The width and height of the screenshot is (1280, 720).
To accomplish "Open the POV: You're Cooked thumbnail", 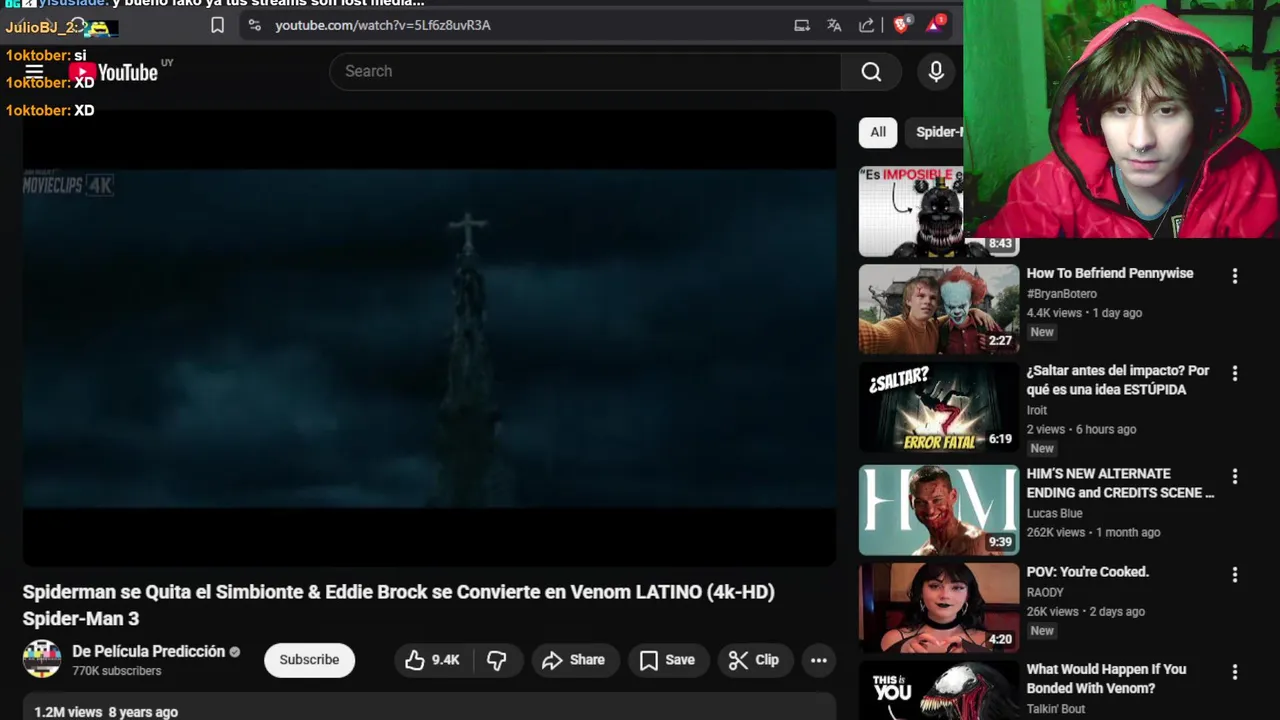I will click(x=939, y=608).
